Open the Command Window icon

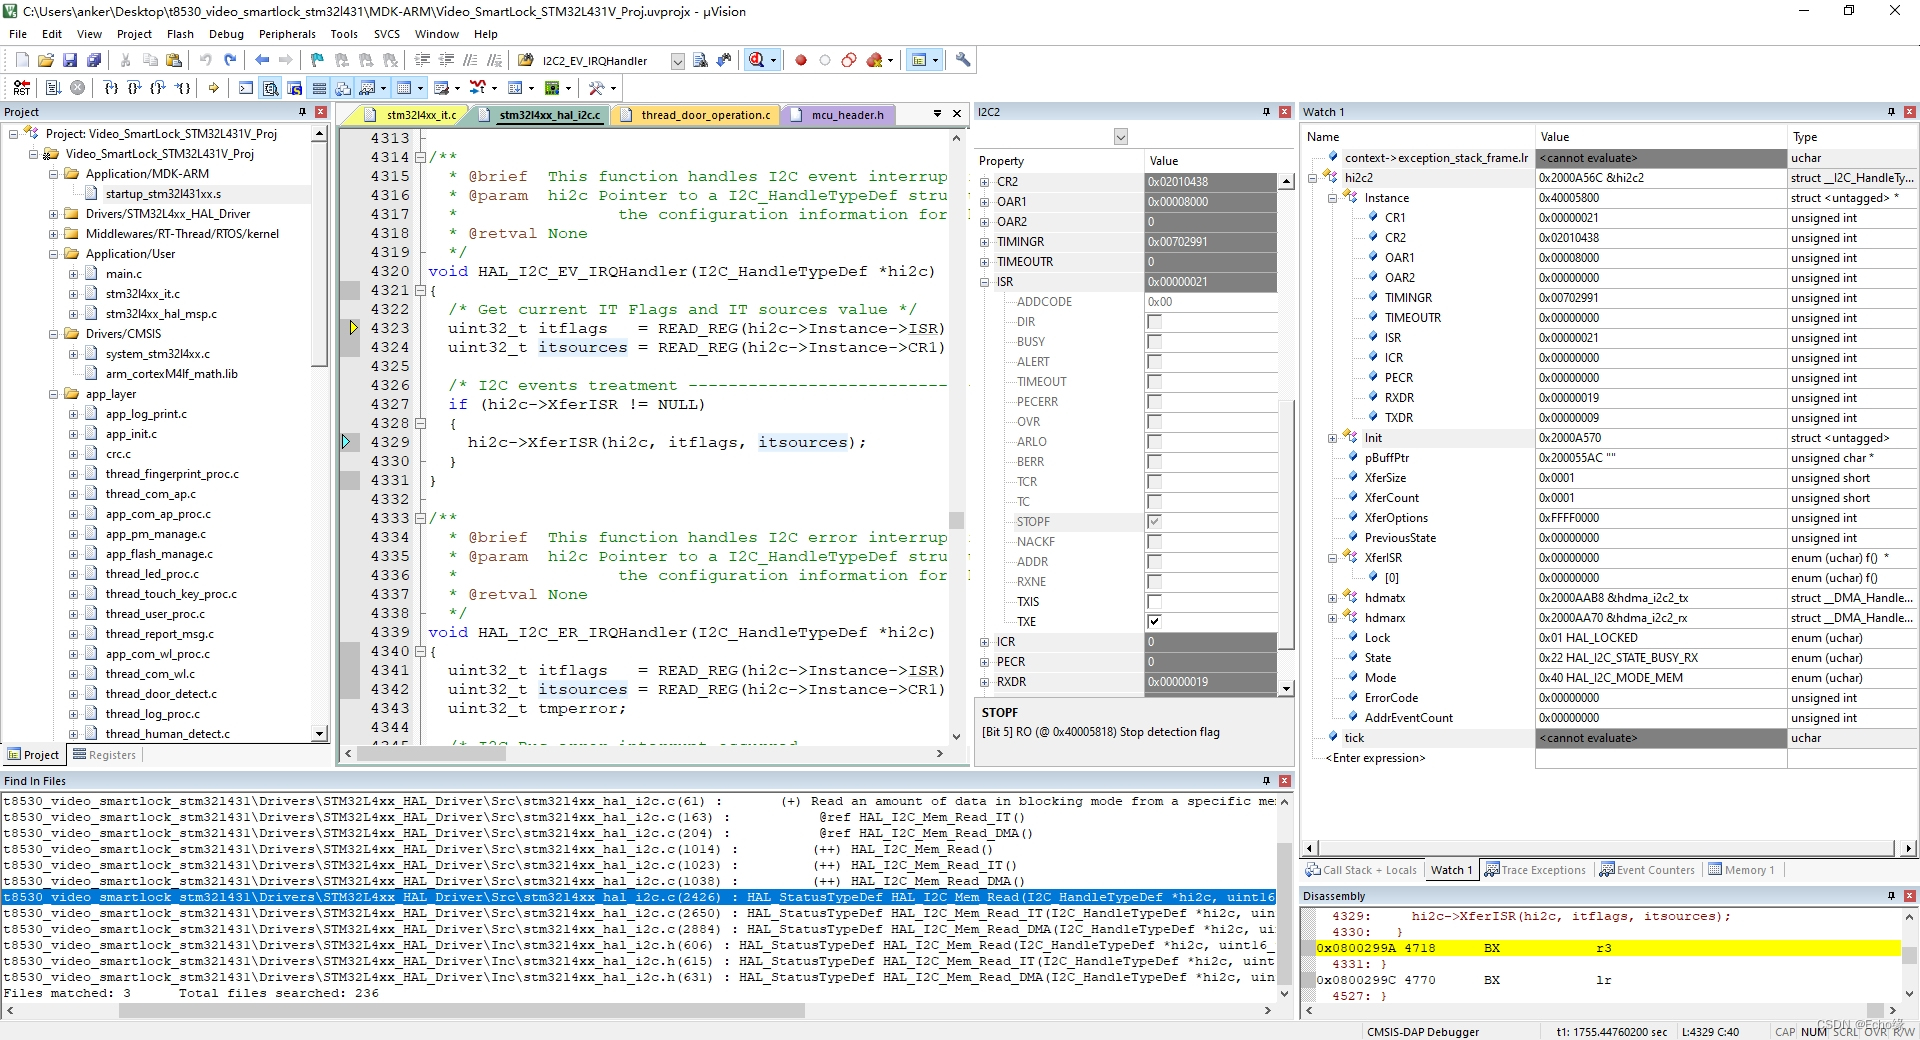coord(246,88)
